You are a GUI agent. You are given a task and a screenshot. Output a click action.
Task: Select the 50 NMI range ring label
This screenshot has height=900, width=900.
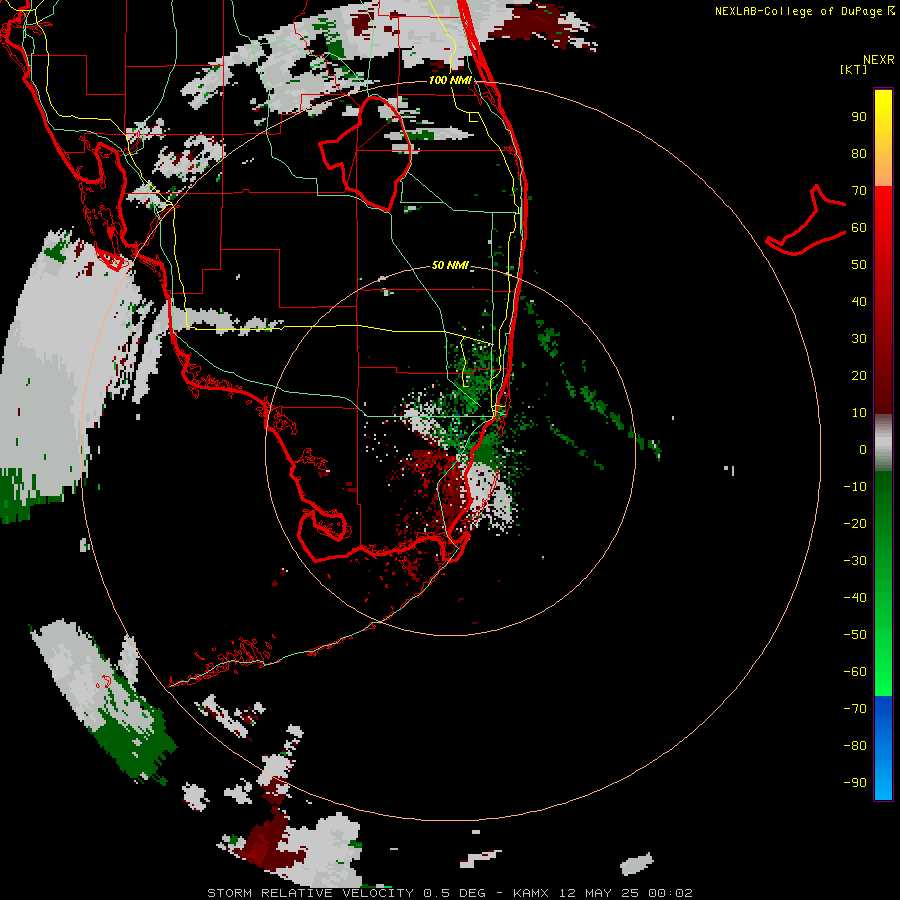pyautogui.click(x=450, y=265)
